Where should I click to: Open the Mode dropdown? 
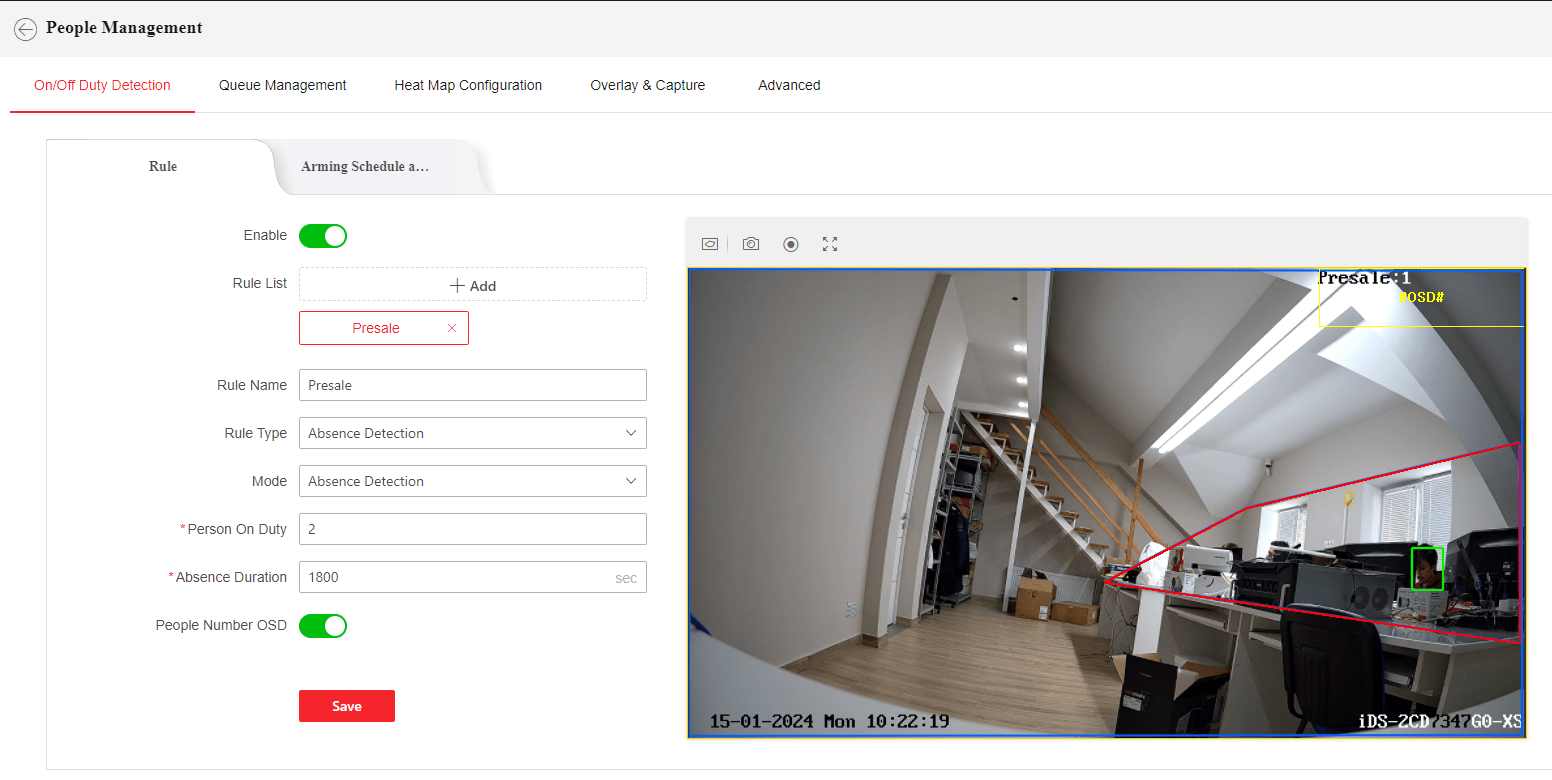pyautogui.click(x=473, y=481)
